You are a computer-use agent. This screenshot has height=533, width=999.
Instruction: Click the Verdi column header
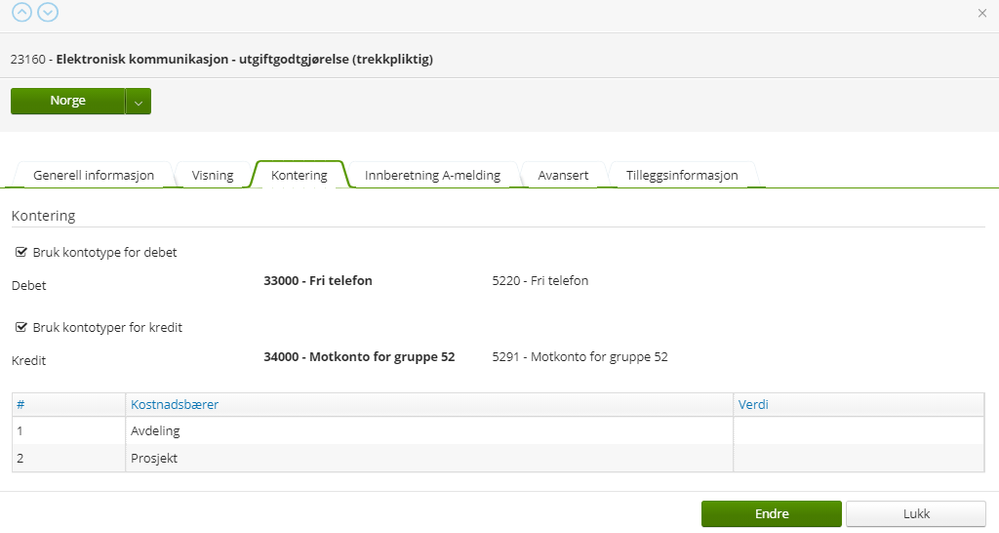[753, 405]
